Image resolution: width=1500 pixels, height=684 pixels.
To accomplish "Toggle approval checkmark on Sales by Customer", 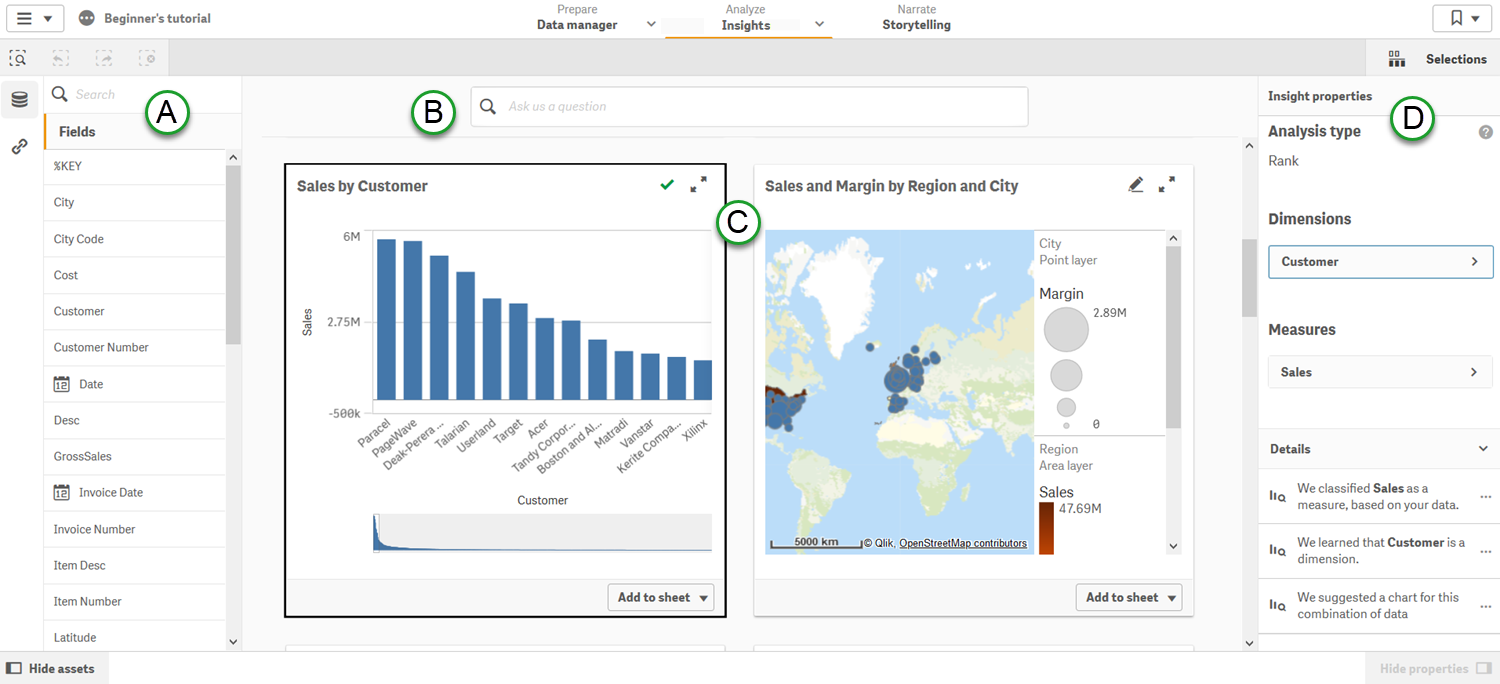I will 667,185.
